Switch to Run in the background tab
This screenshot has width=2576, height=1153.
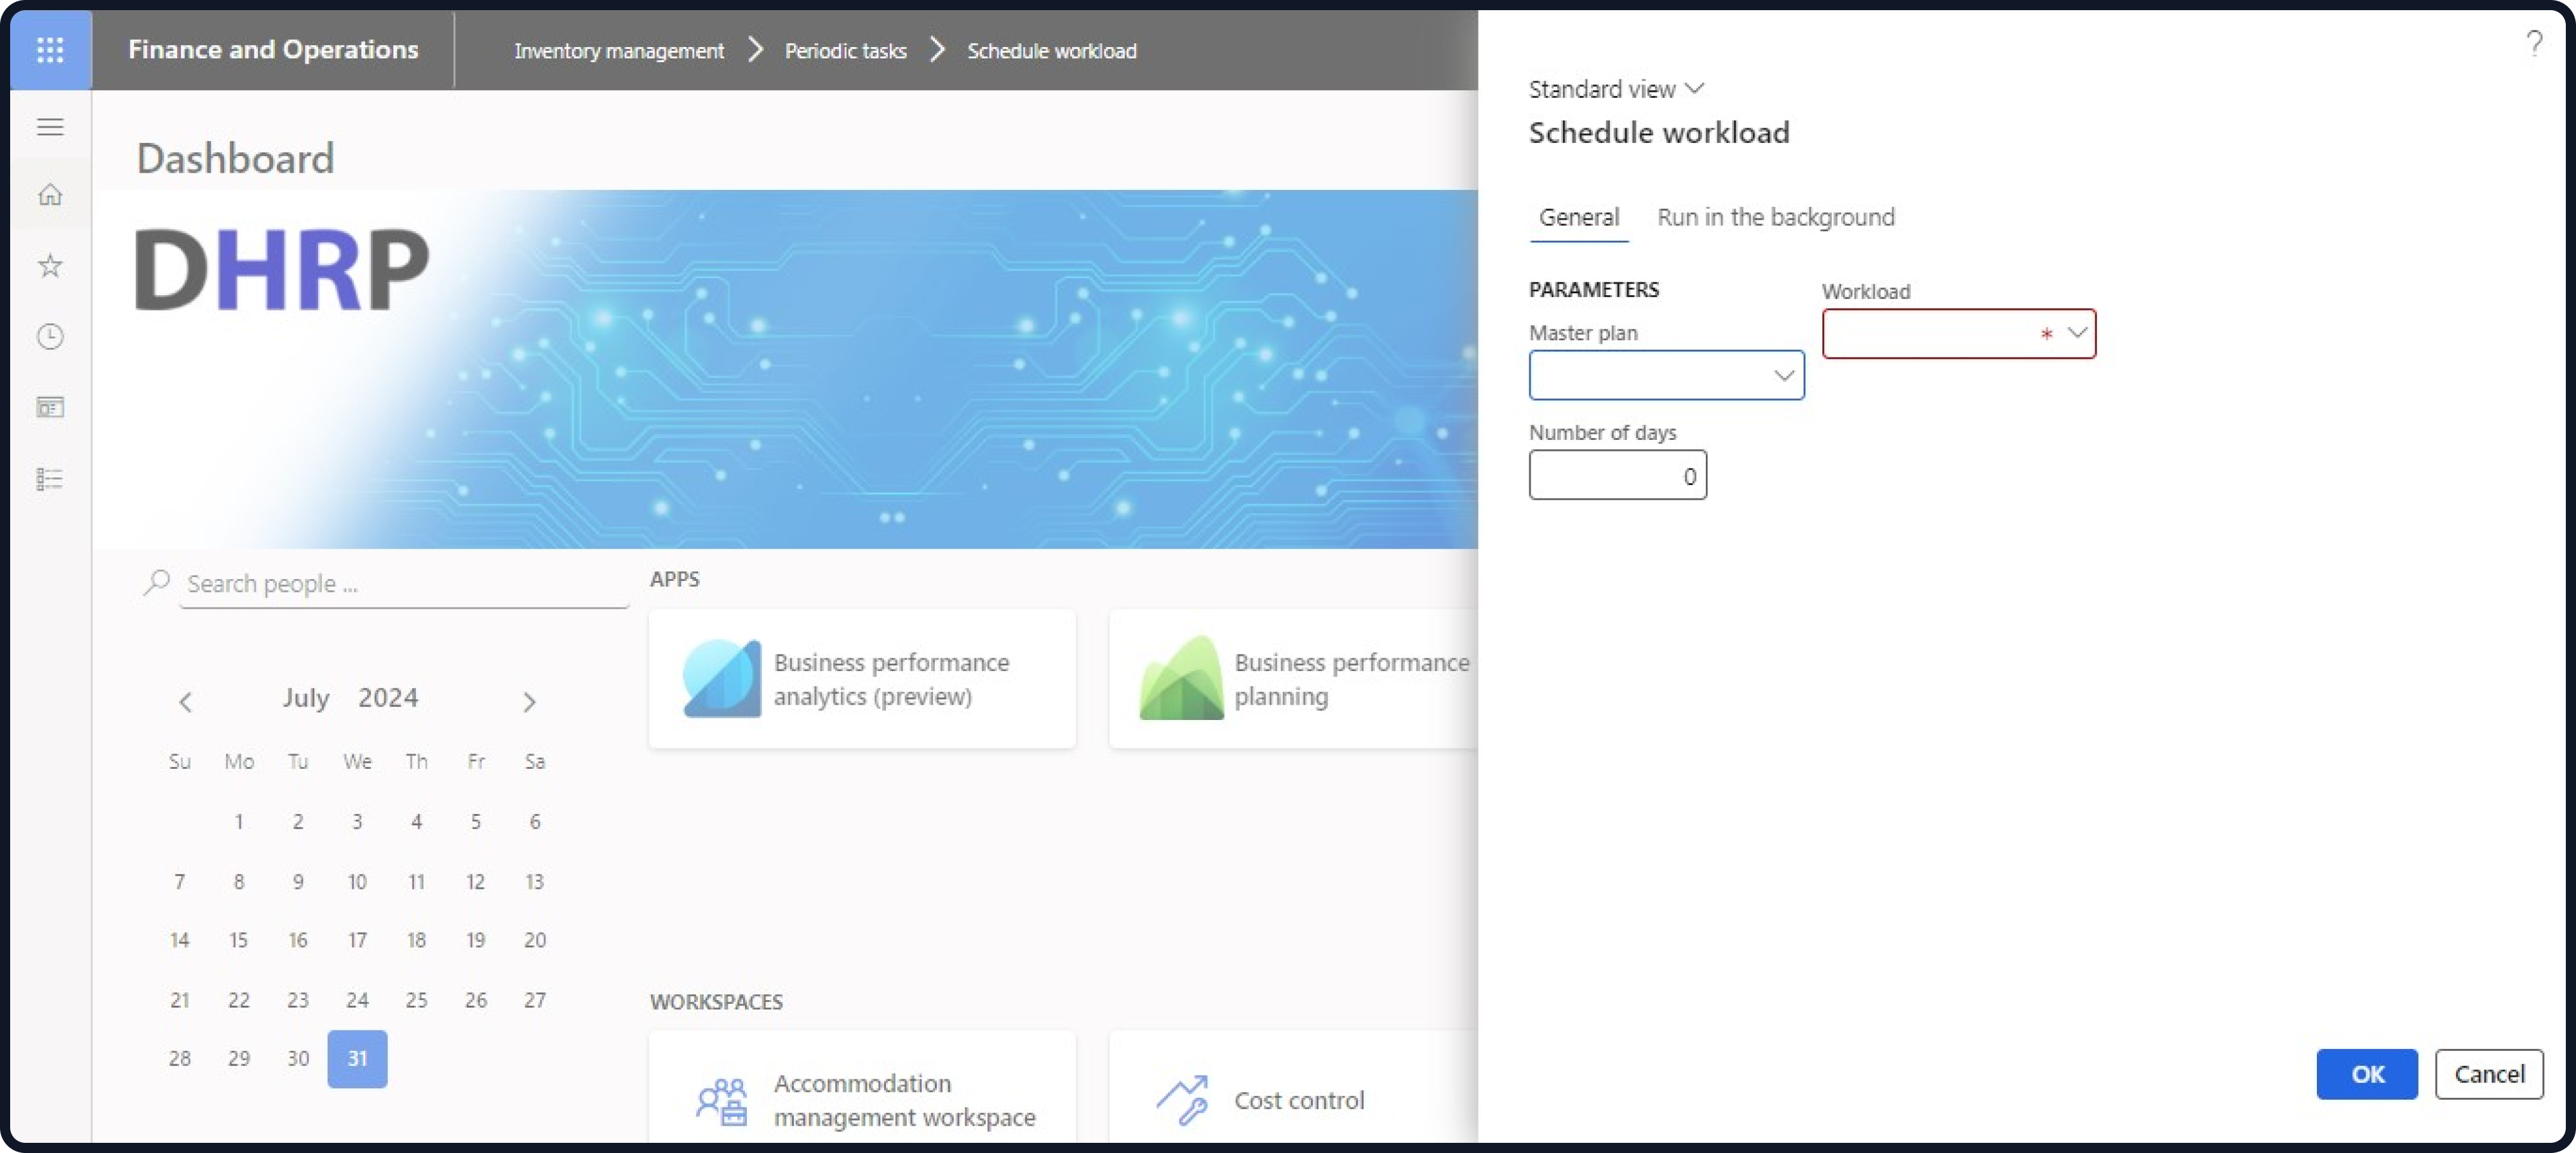click(x=1775, y=217)
